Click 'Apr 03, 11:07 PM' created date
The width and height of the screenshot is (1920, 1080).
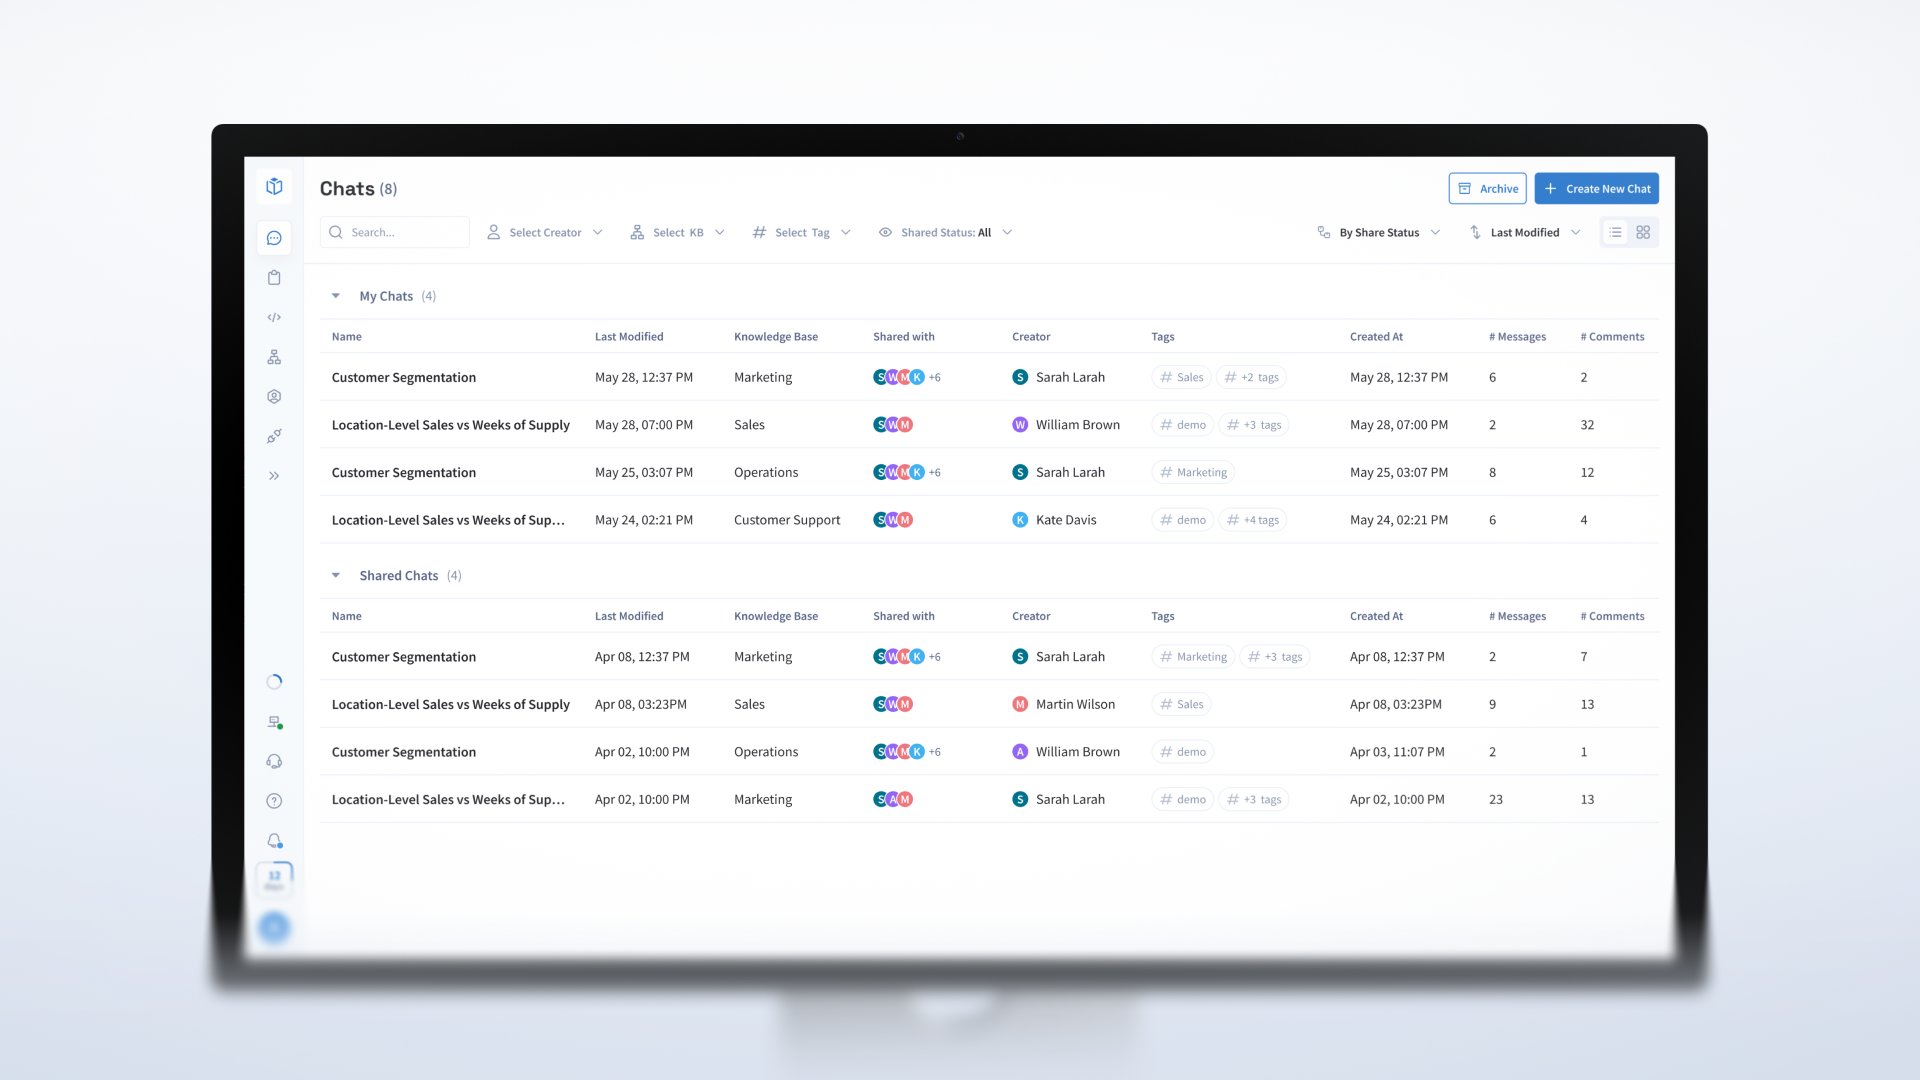1397,752
